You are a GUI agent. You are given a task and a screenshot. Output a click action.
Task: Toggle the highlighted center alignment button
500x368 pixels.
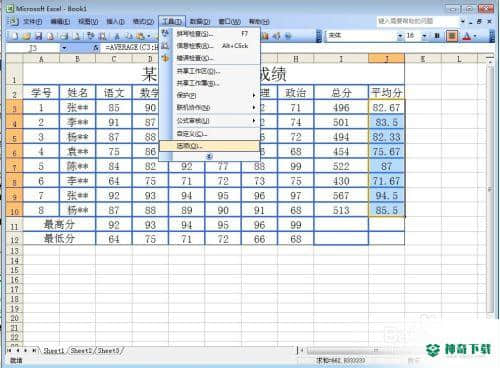coord(452,36)
